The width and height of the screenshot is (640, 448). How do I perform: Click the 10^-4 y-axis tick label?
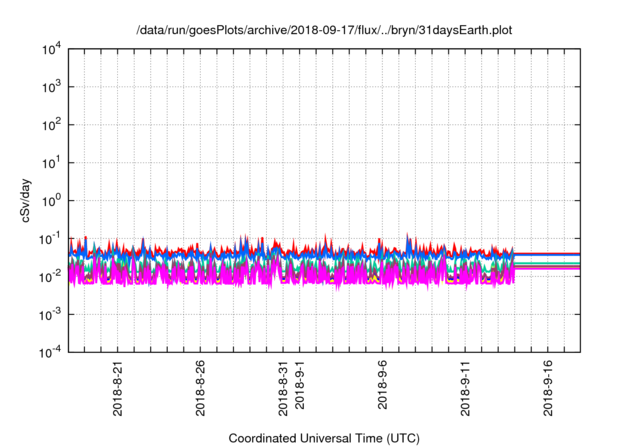tap(50, 351)
